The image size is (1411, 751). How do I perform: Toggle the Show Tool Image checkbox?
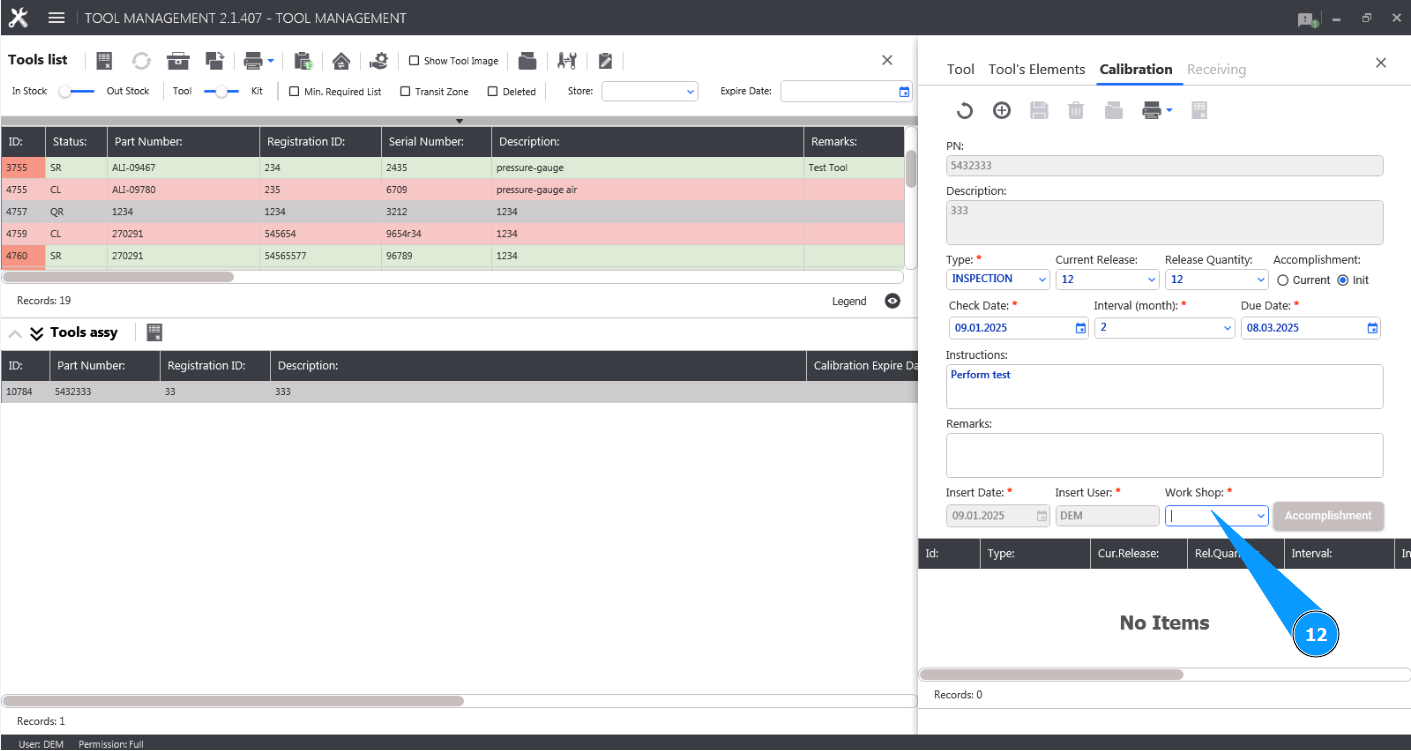414,61
